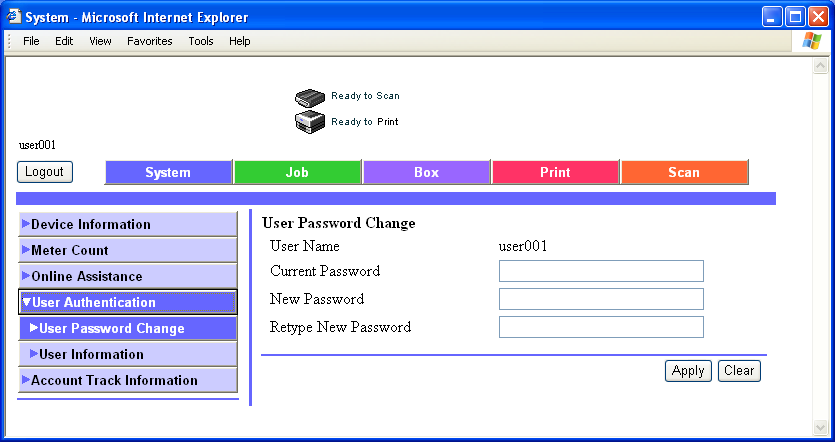Switch to the Print tab
Viewport: 835px width, 442px height.
click(x=555, y=172)
